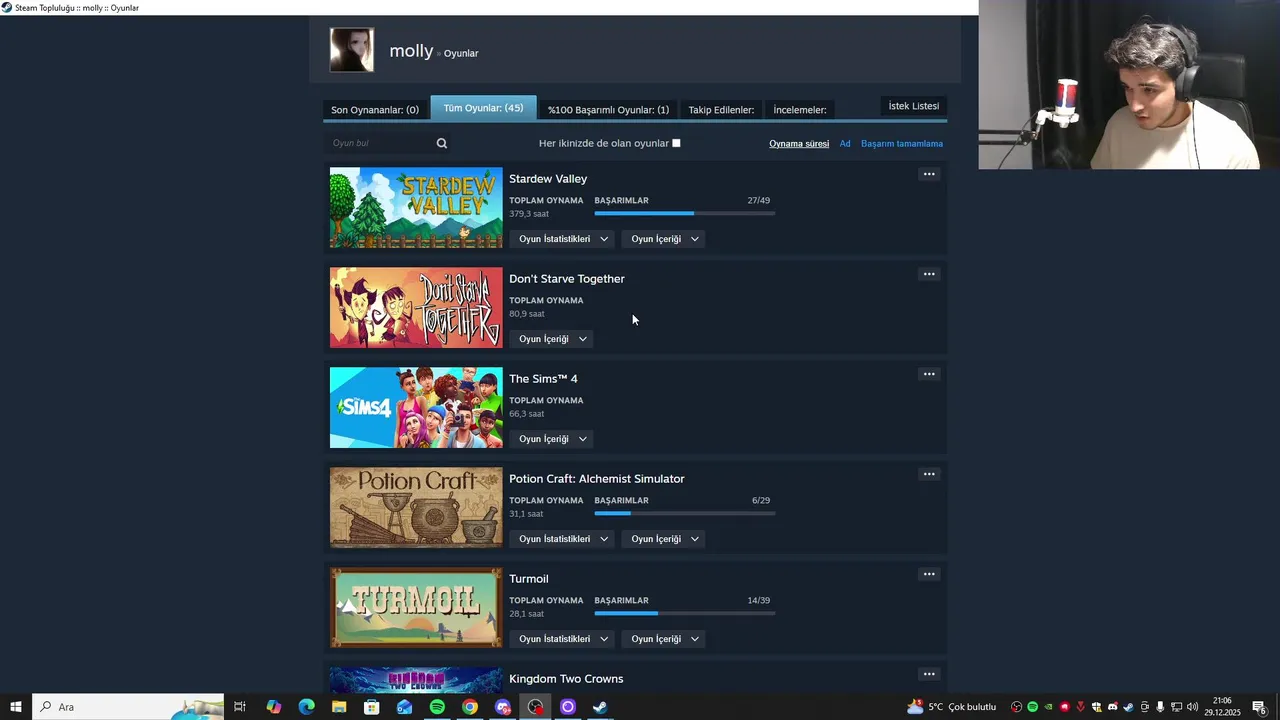Expand Oyun İçeriği for Stardew Valley
Screen dimensions: 1280x720
pos(664,239)
